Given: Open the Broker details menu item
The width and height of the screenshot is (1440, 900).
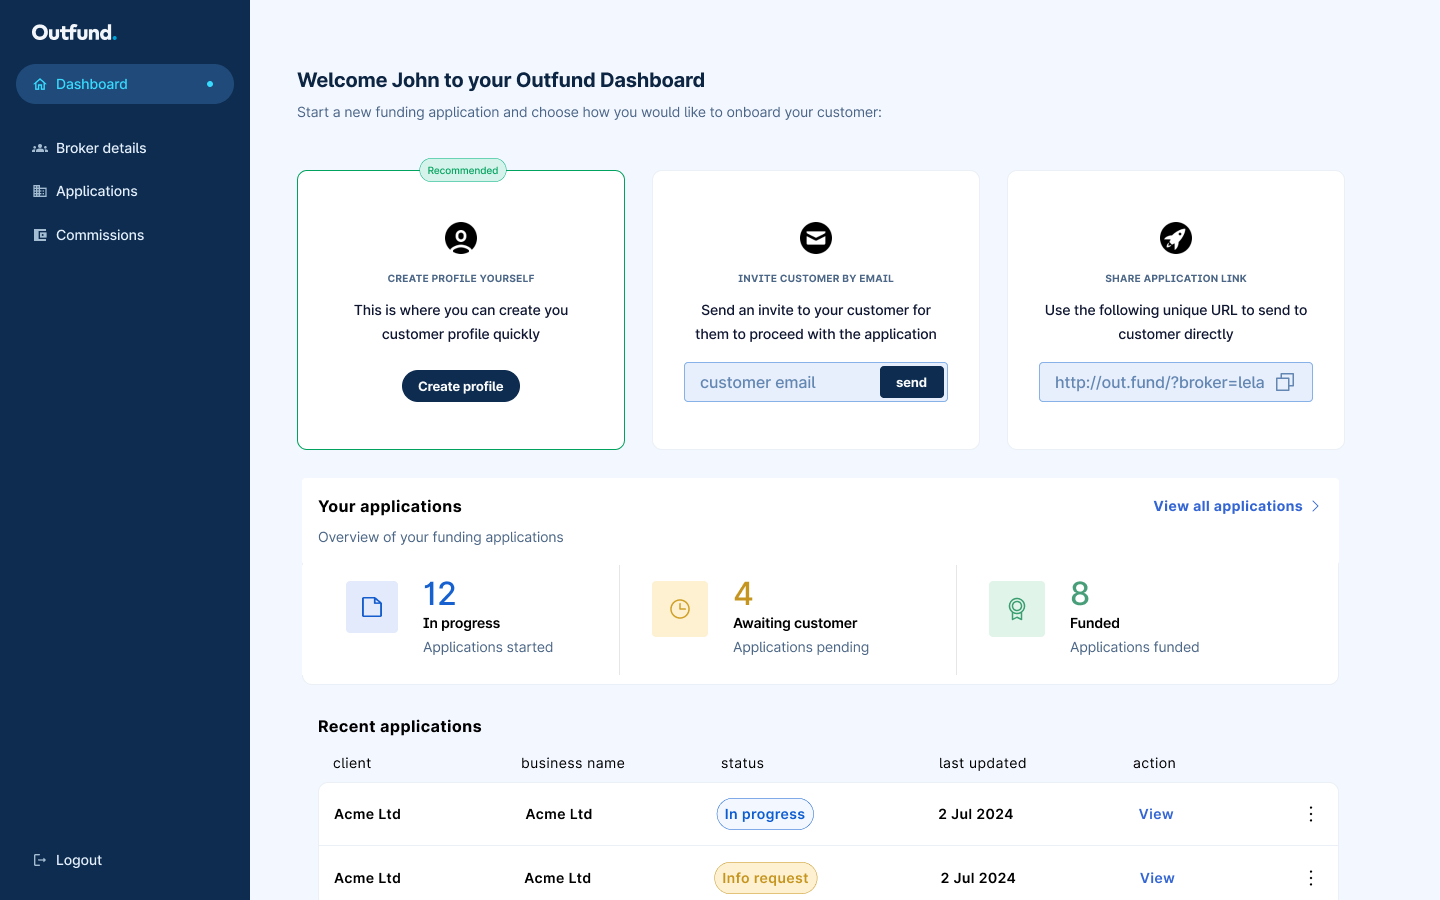Looking at the screenshot, I should 101,148.
